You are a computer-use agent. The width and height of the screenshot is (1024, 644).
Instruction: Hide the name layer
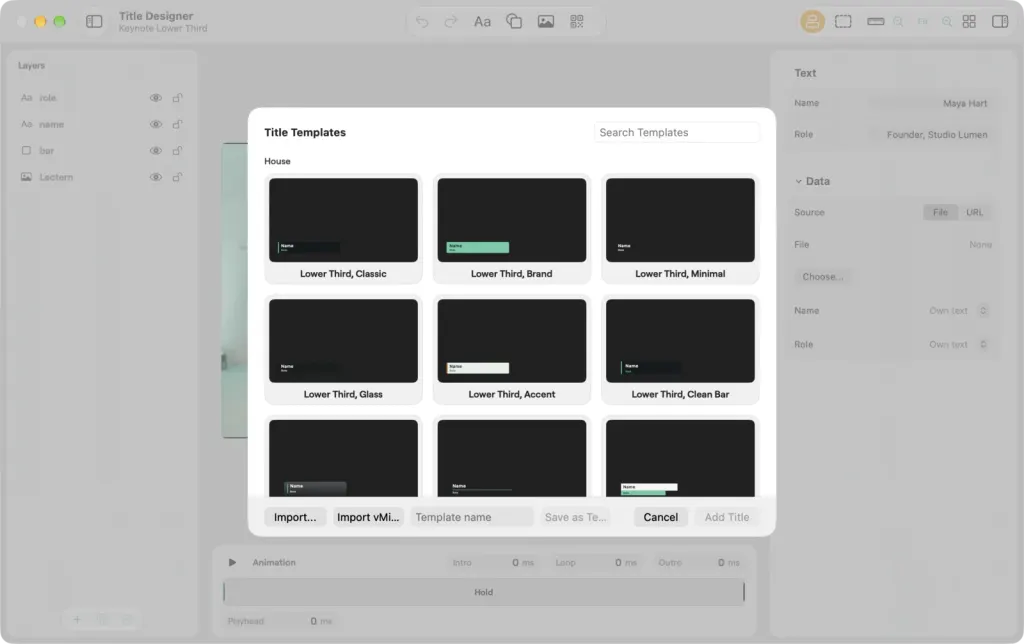tap(155, 124)
